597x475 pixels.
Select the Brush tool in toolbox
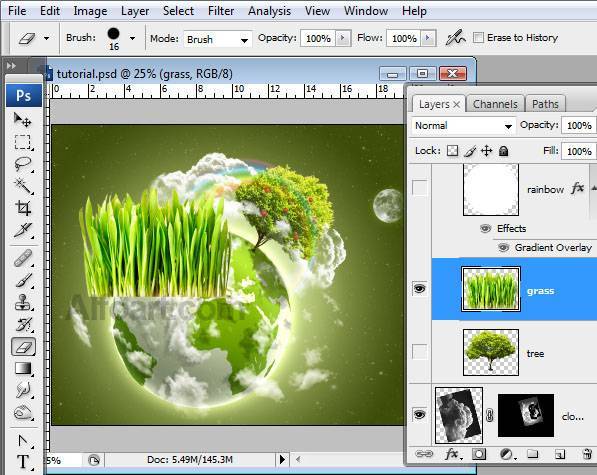(x=23, y=281)
